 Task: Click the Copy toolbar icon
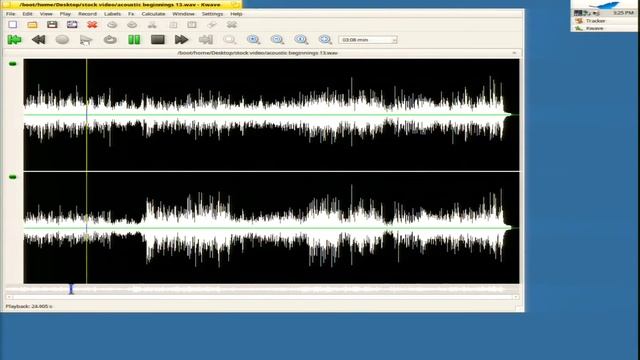tap(173, 24)
